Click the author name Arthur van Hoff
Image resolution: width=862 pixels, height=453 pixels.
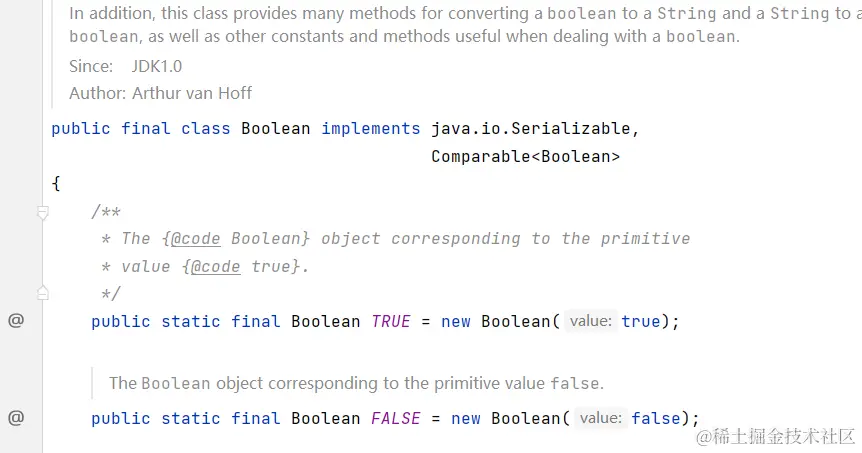192,93
